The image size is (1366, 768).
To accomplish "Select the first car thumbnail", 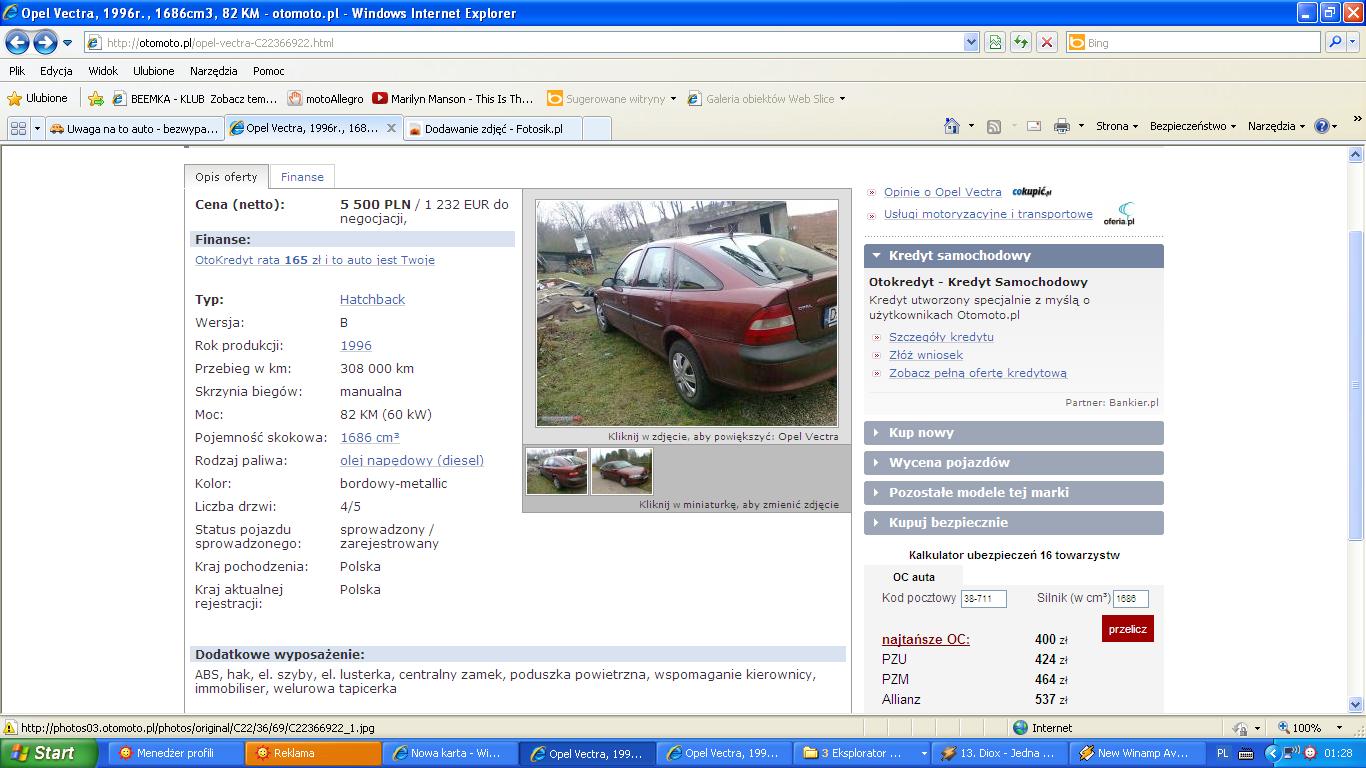I will tap(557, 471).
